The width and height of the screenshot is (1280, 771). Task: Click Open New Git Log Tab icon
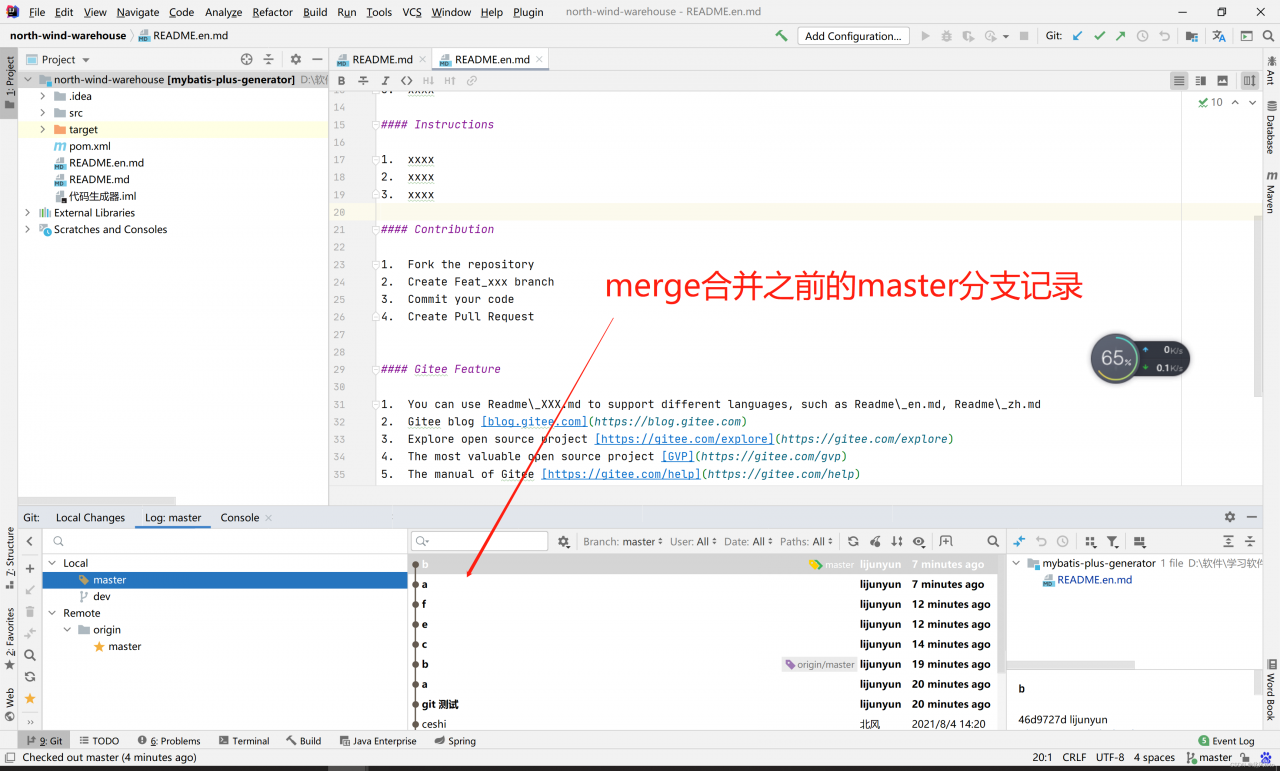click(x=946, y=541)
